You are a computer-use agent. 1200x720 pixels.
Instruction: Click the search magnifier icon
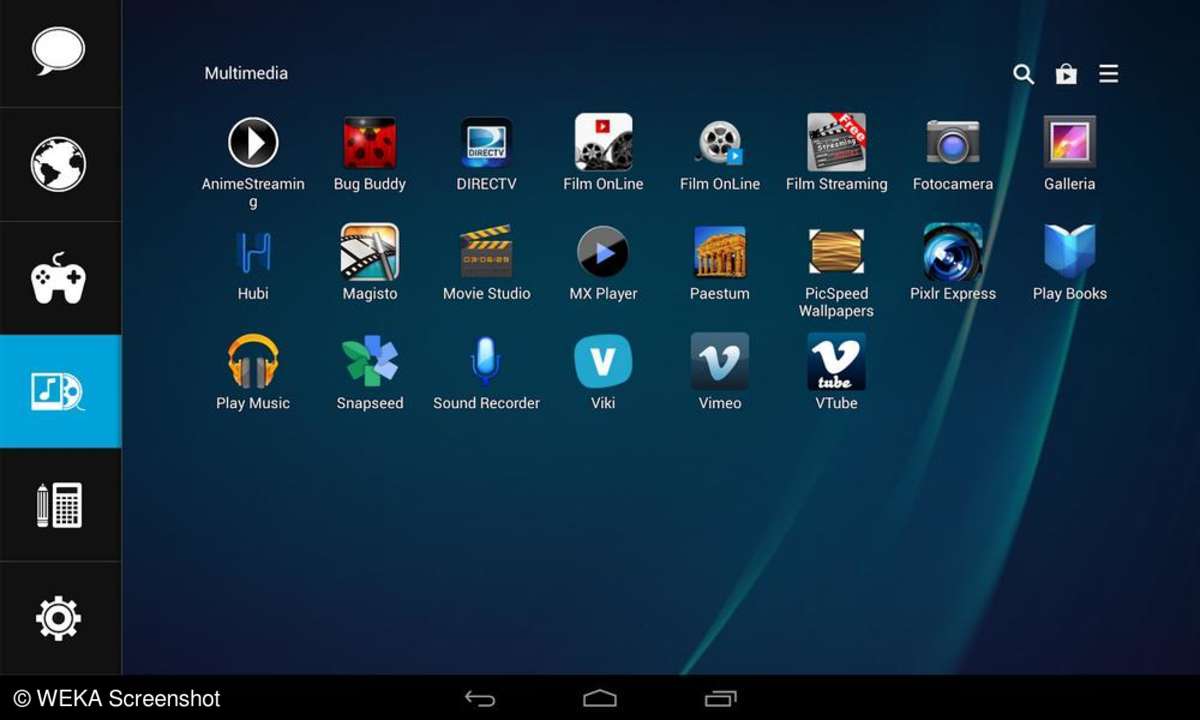1023,74
